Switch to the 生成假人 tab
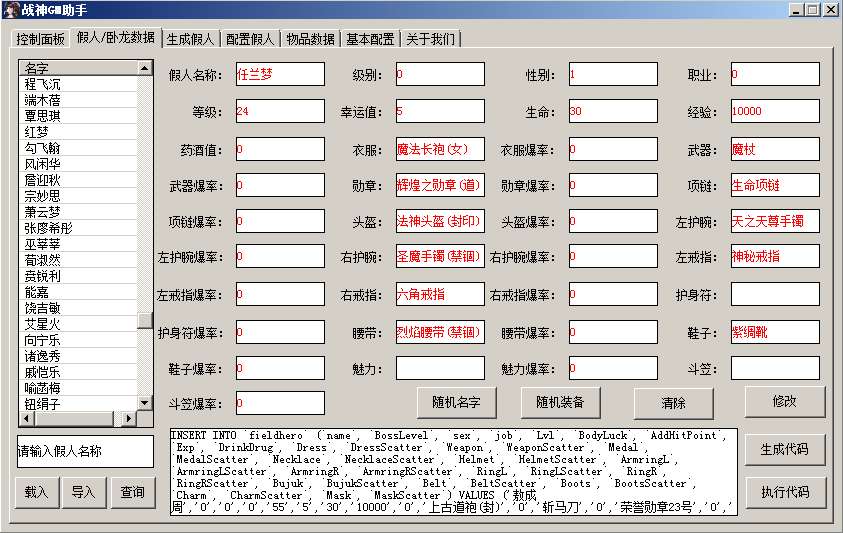Screen dimensions: 843x533 190,39
